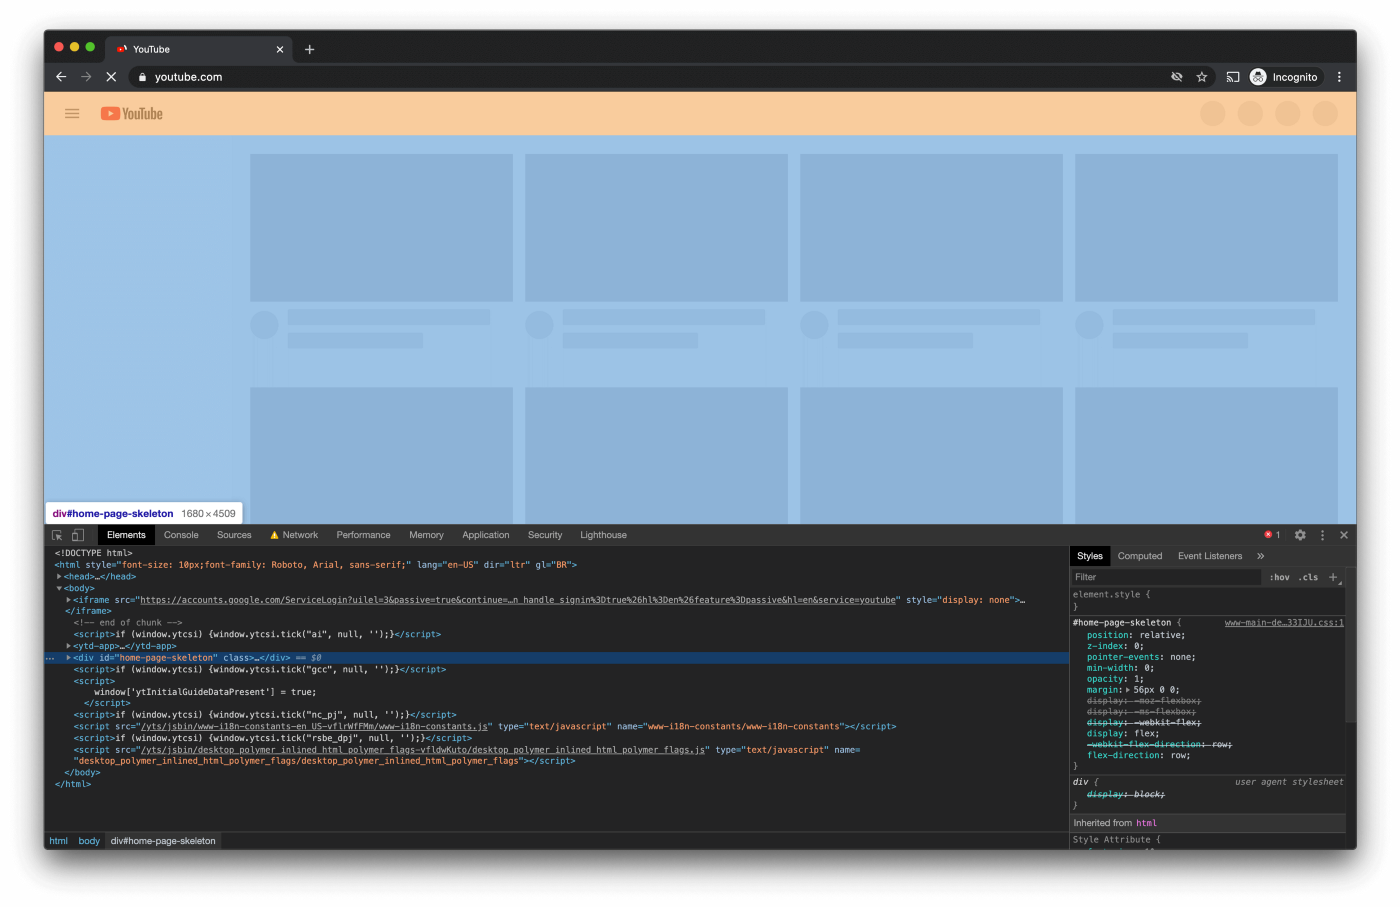Select the <!DOCTYPE html> line

(94, 553)
